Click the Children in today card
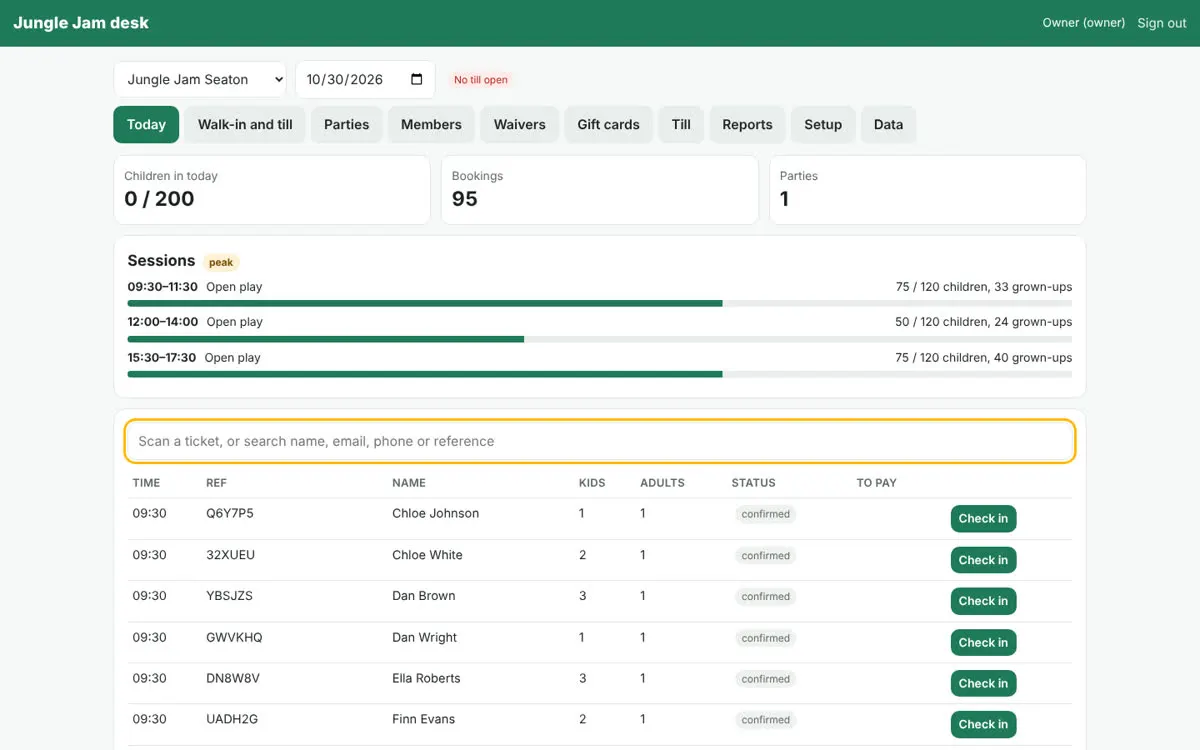This screenshot has width=1200, height=750. pos(272,190)
